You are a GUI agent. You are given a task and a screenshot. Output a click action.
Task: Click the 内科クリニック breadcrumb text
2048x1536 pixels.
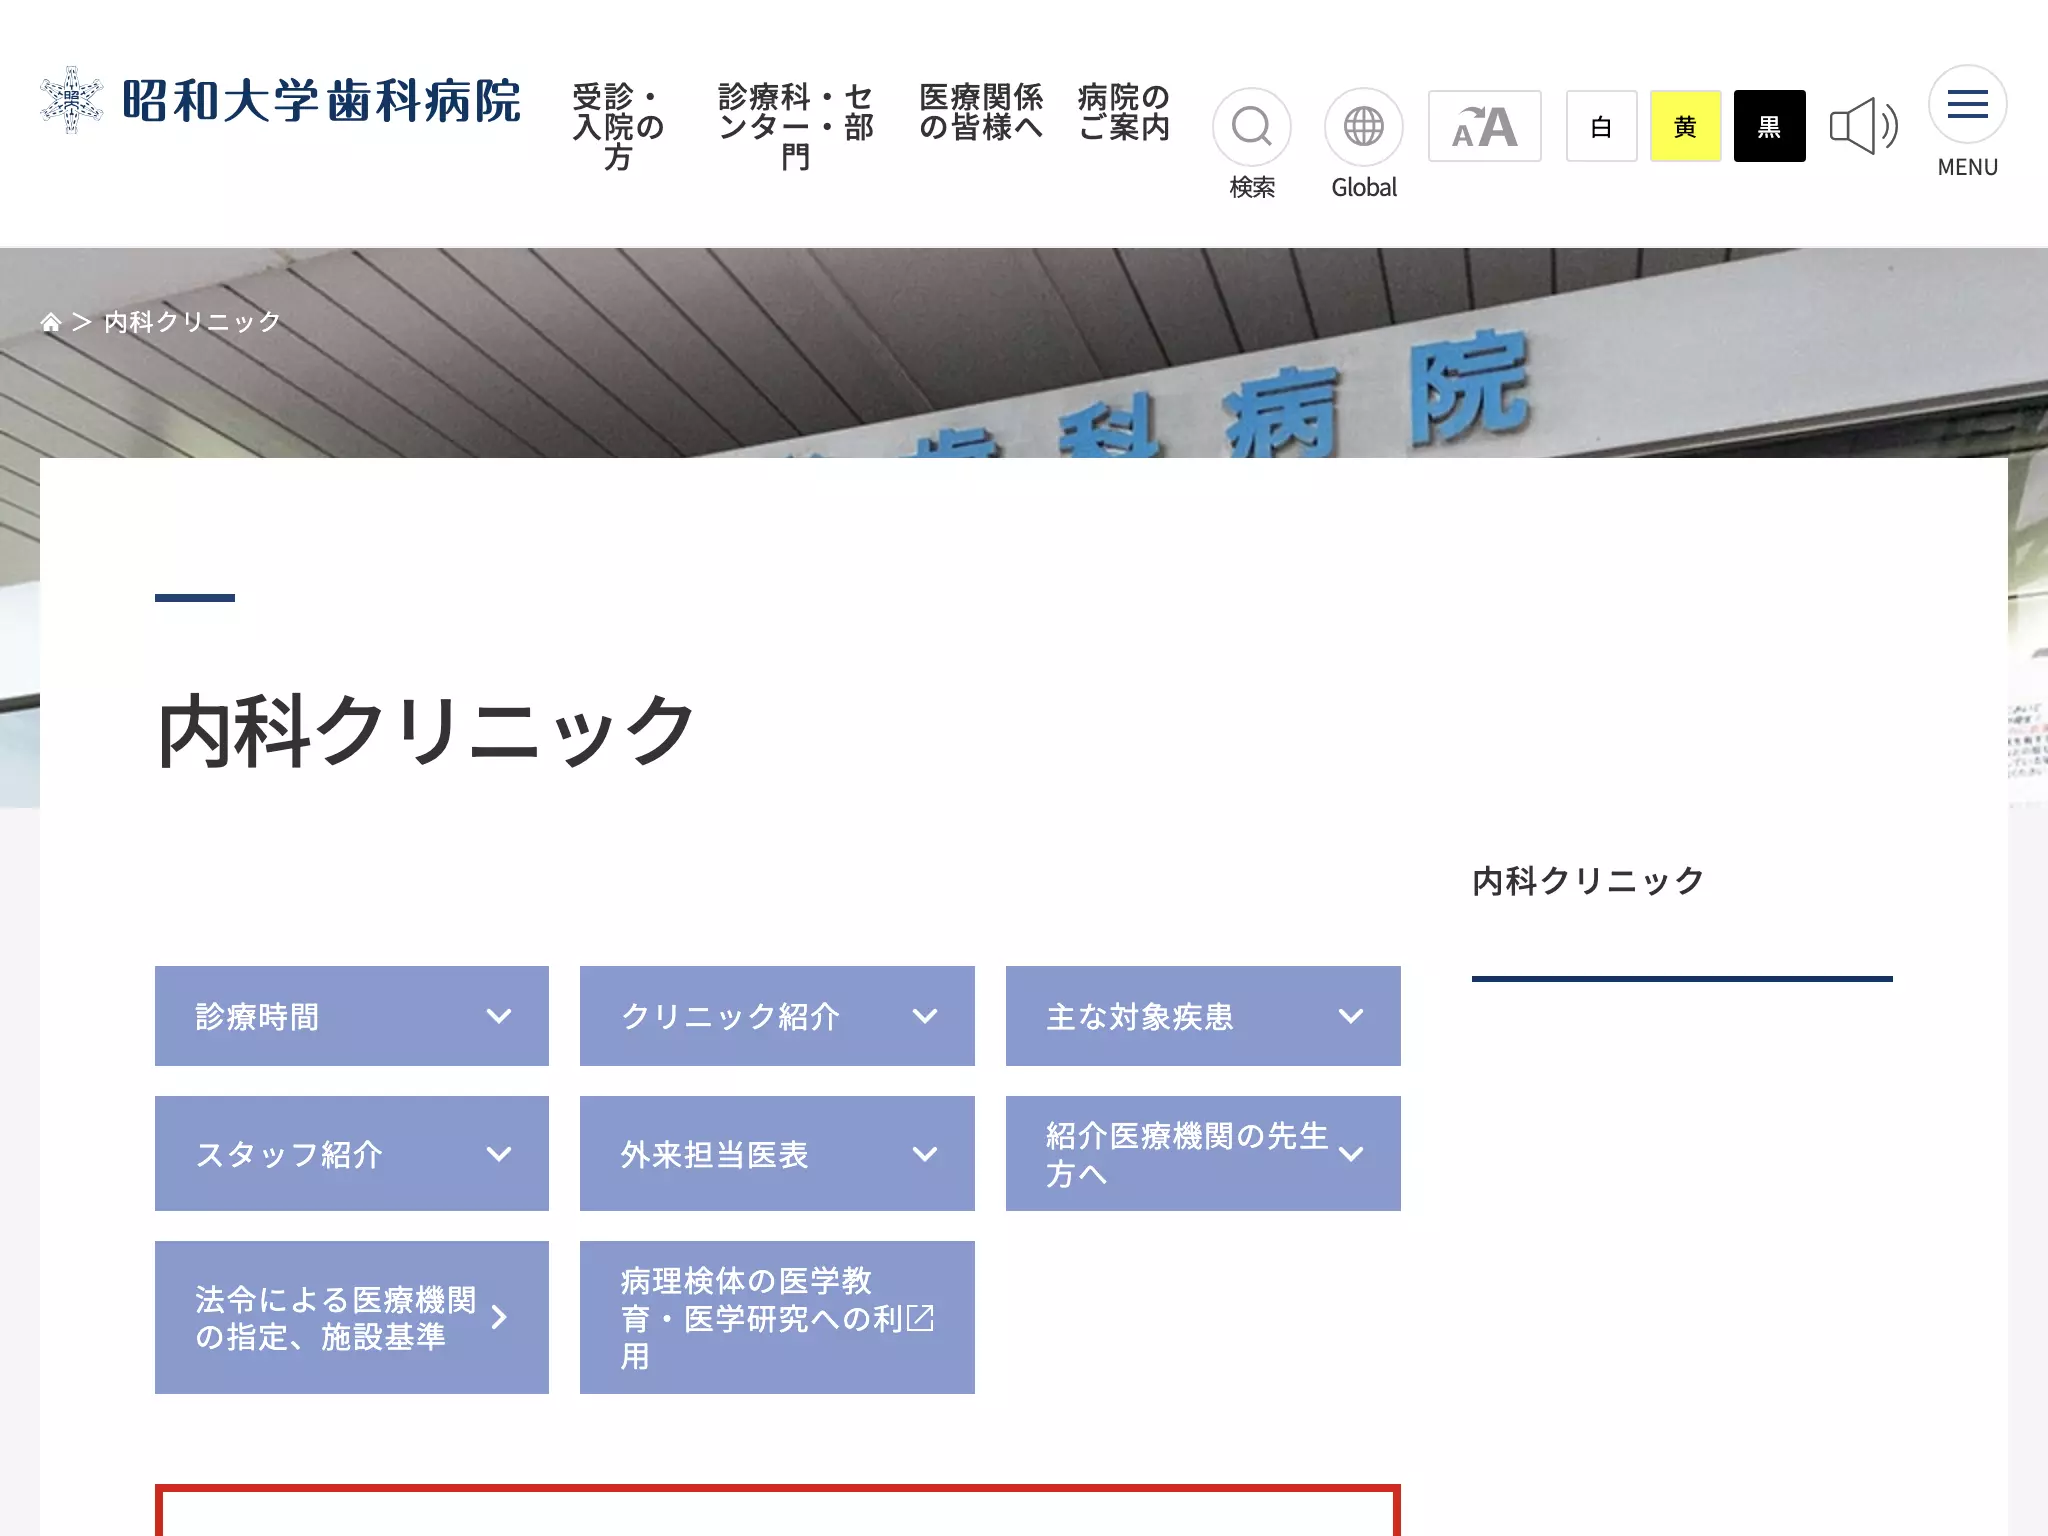(192, 322)
